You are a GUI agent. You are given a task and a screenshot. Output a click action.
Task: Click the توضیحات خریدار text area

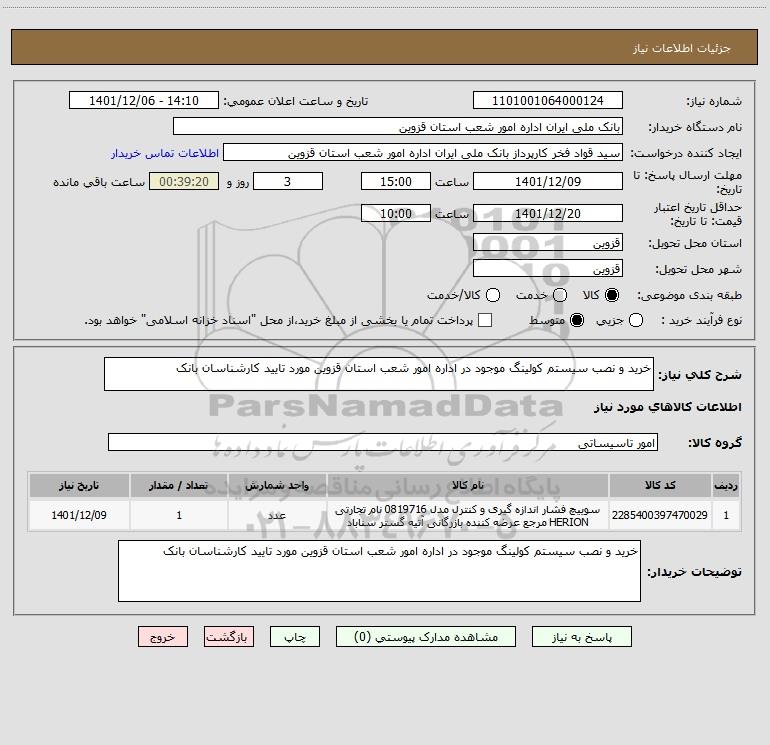click(379, 571)
